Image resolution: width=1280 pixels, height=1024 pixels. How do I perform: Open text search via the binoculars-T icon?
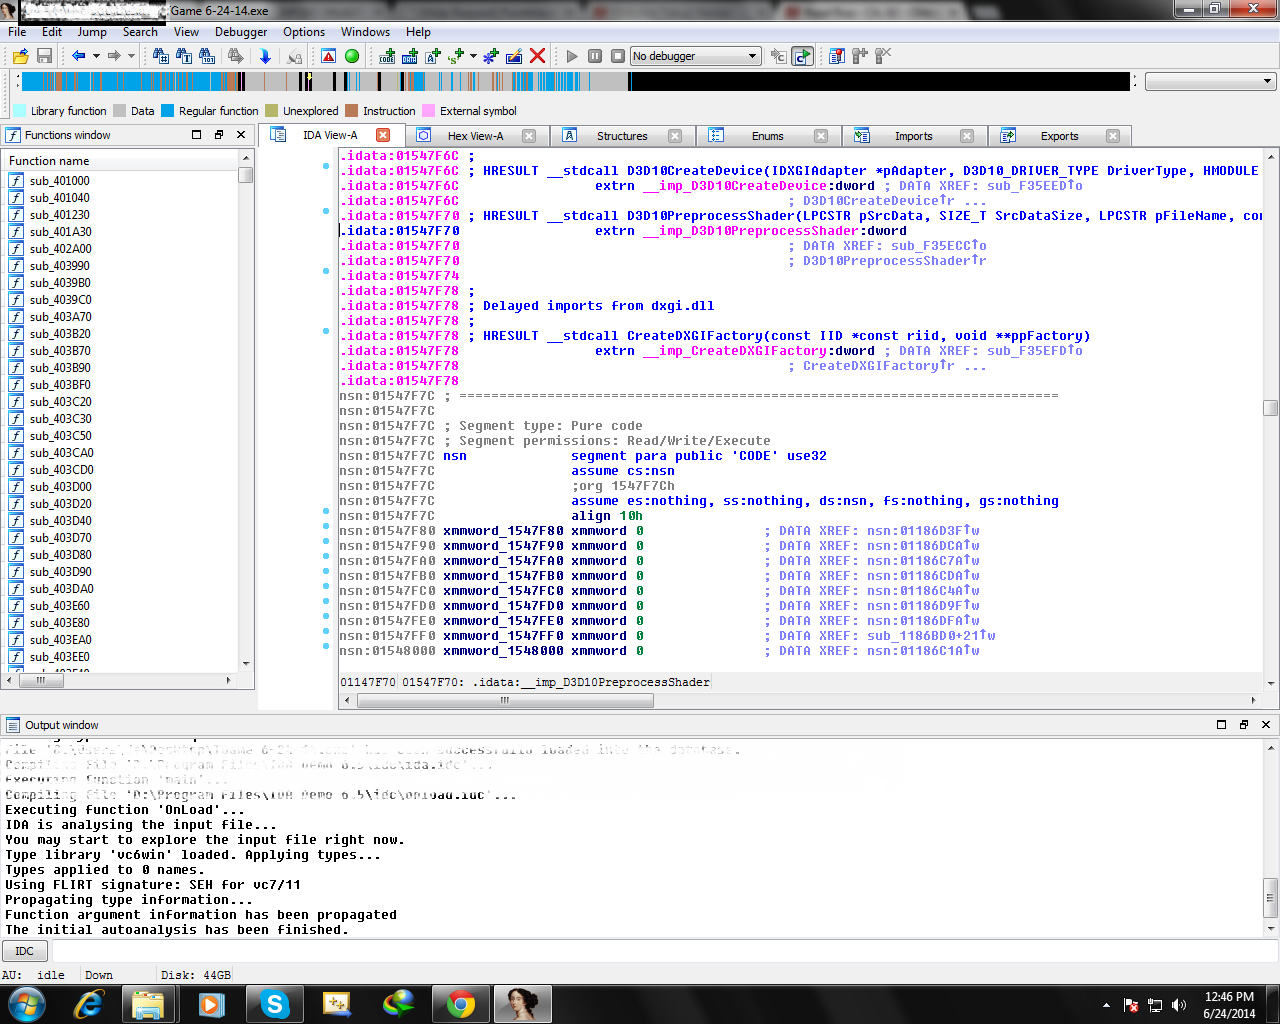point(182,56)
